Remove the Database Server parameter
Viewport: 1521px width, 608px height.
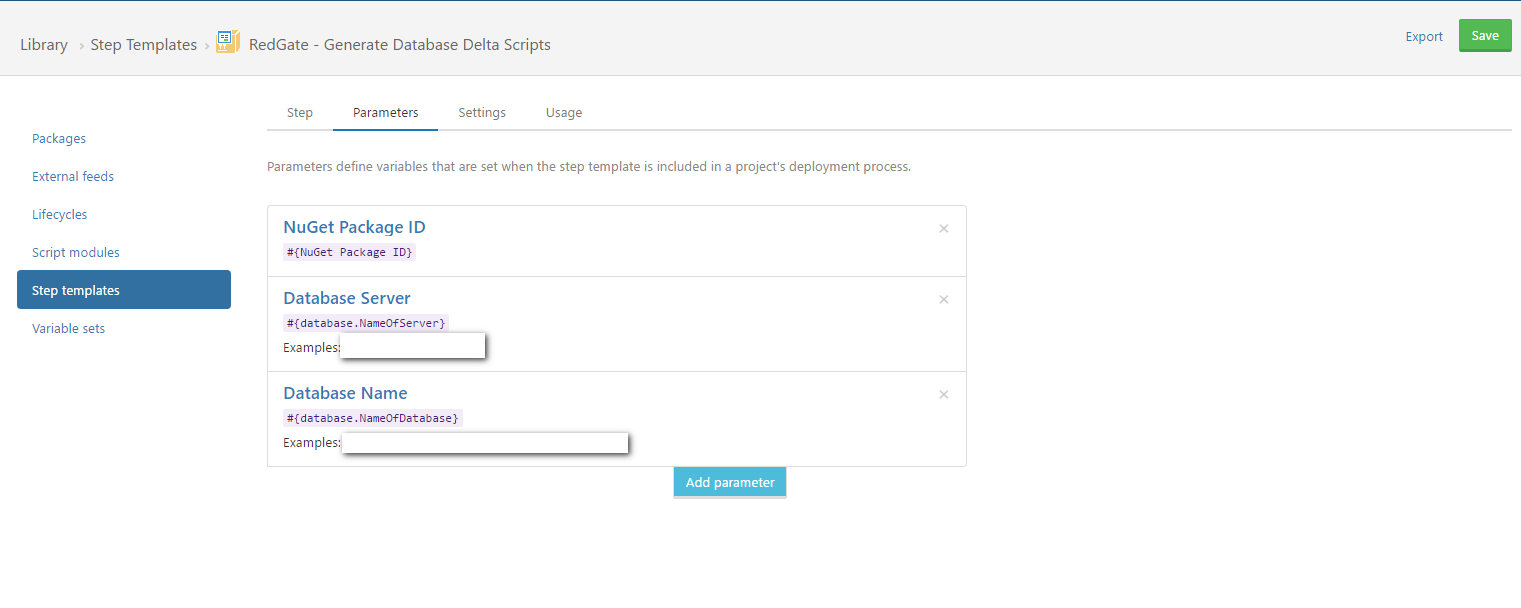click(x=943, y=300)
